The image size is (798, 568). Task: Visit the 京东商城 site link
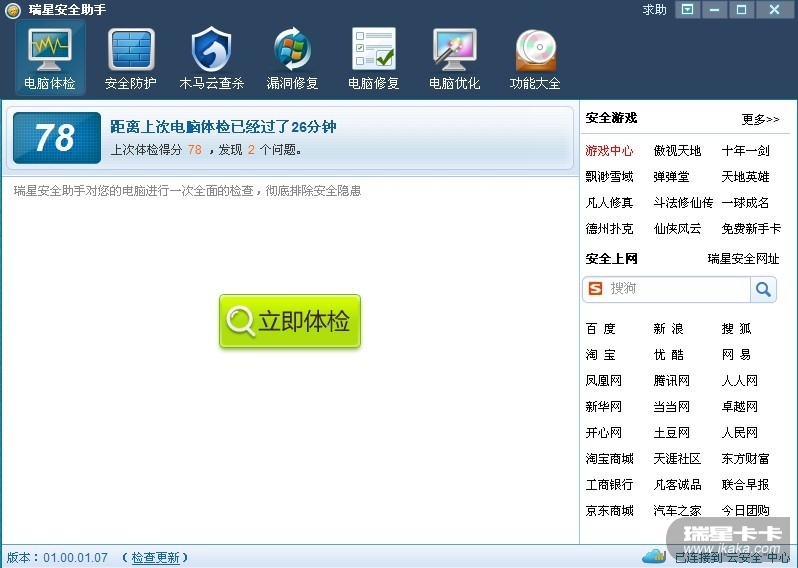[609, 510]
